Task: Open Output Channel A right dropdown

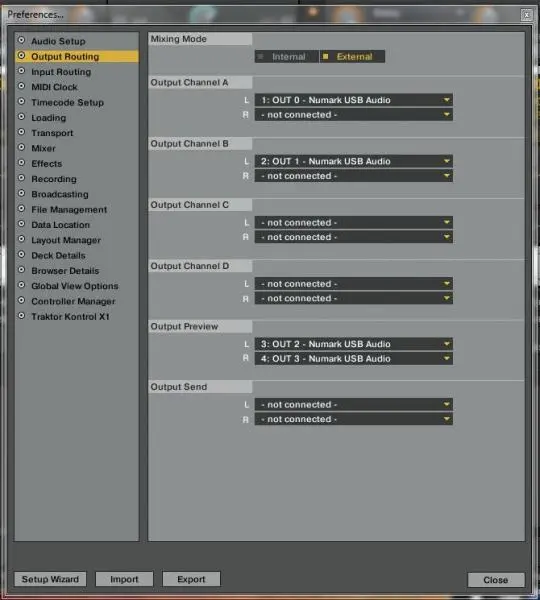Action: (x=354, y=114)
